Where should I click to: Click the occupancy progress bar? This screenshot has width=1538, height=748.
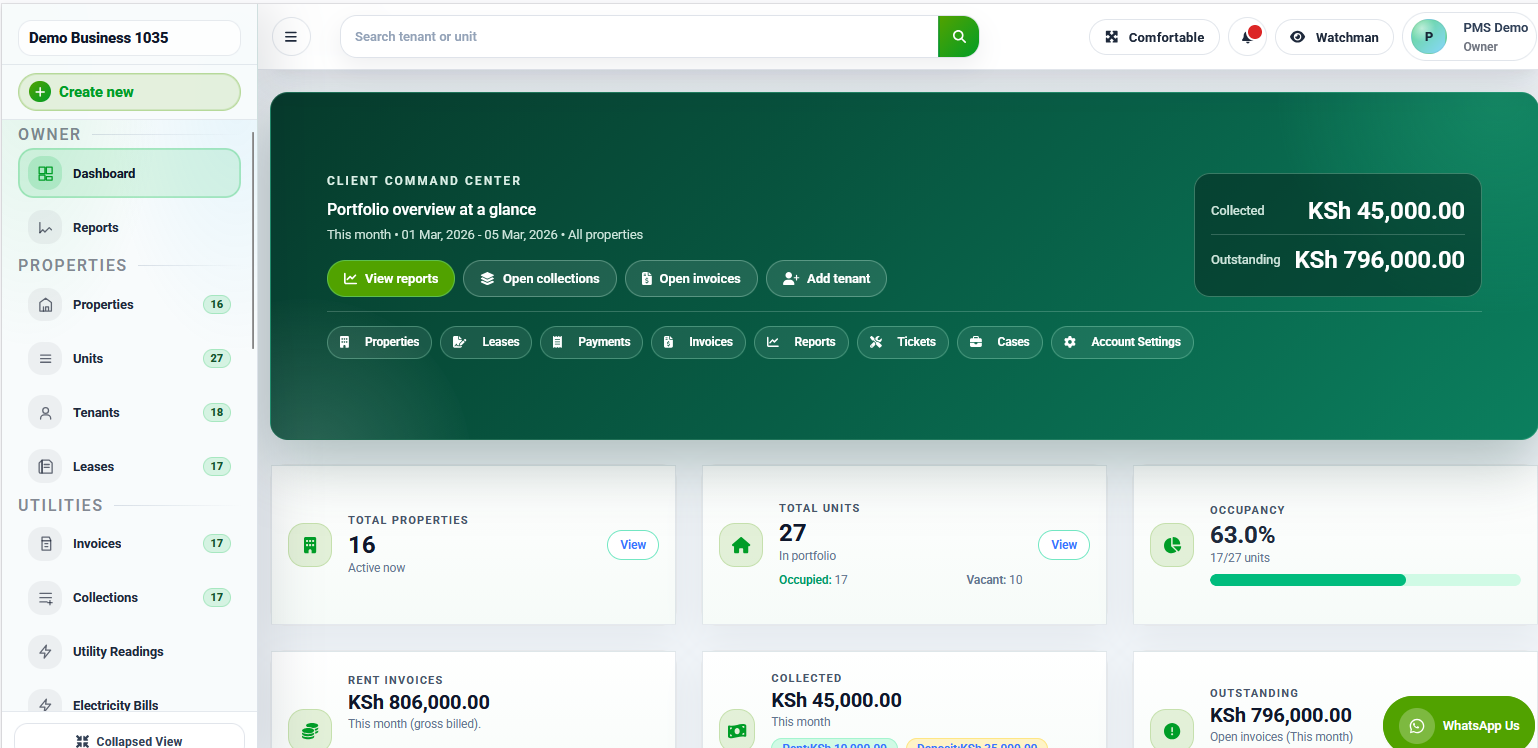[x=1366, y=579]
